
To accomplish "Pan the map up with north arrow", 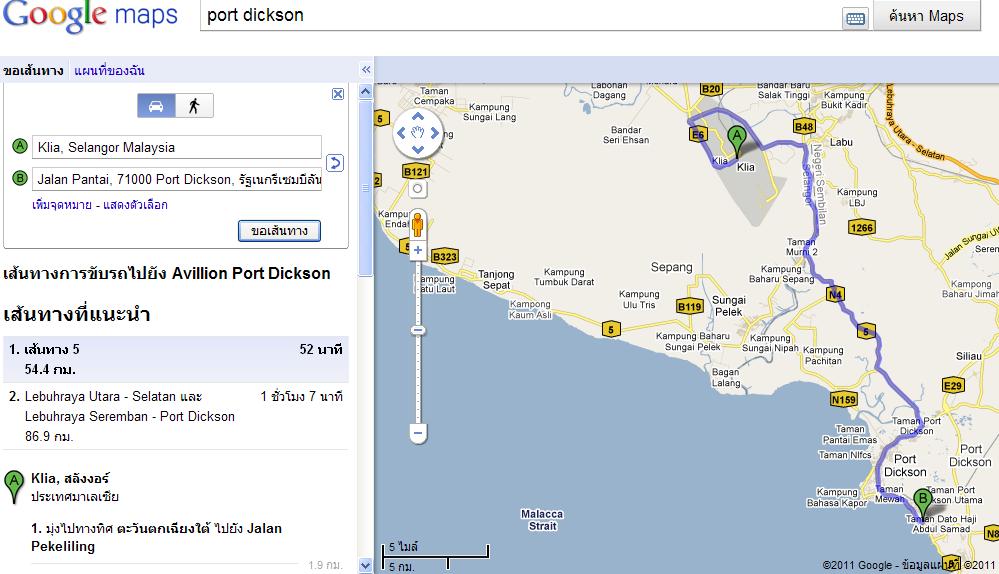I will (418, 114).
